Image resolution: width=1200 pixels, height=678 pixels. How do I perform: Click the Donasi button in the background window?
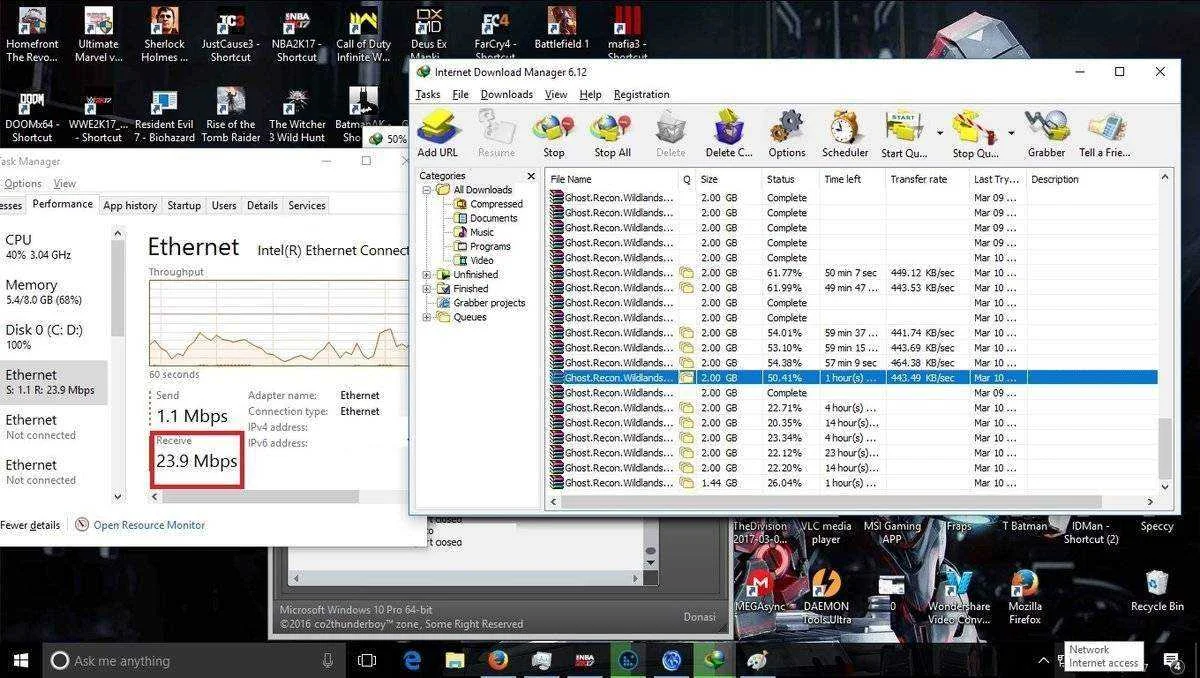pos(699,617)
